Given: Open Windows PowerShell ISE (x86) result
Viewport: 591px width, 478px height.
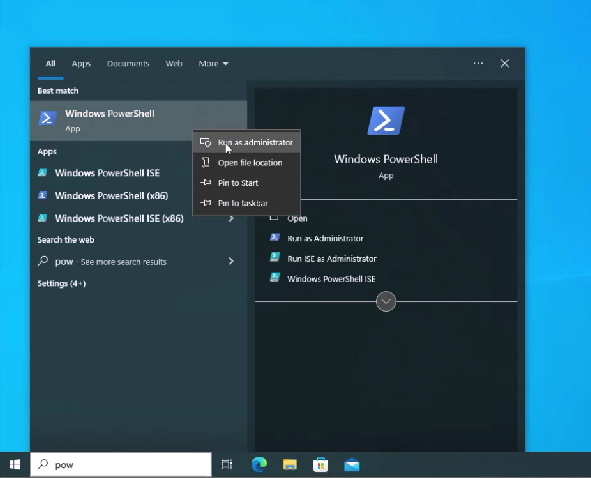Looking at the screenshot, I should [x=119, y=219].
